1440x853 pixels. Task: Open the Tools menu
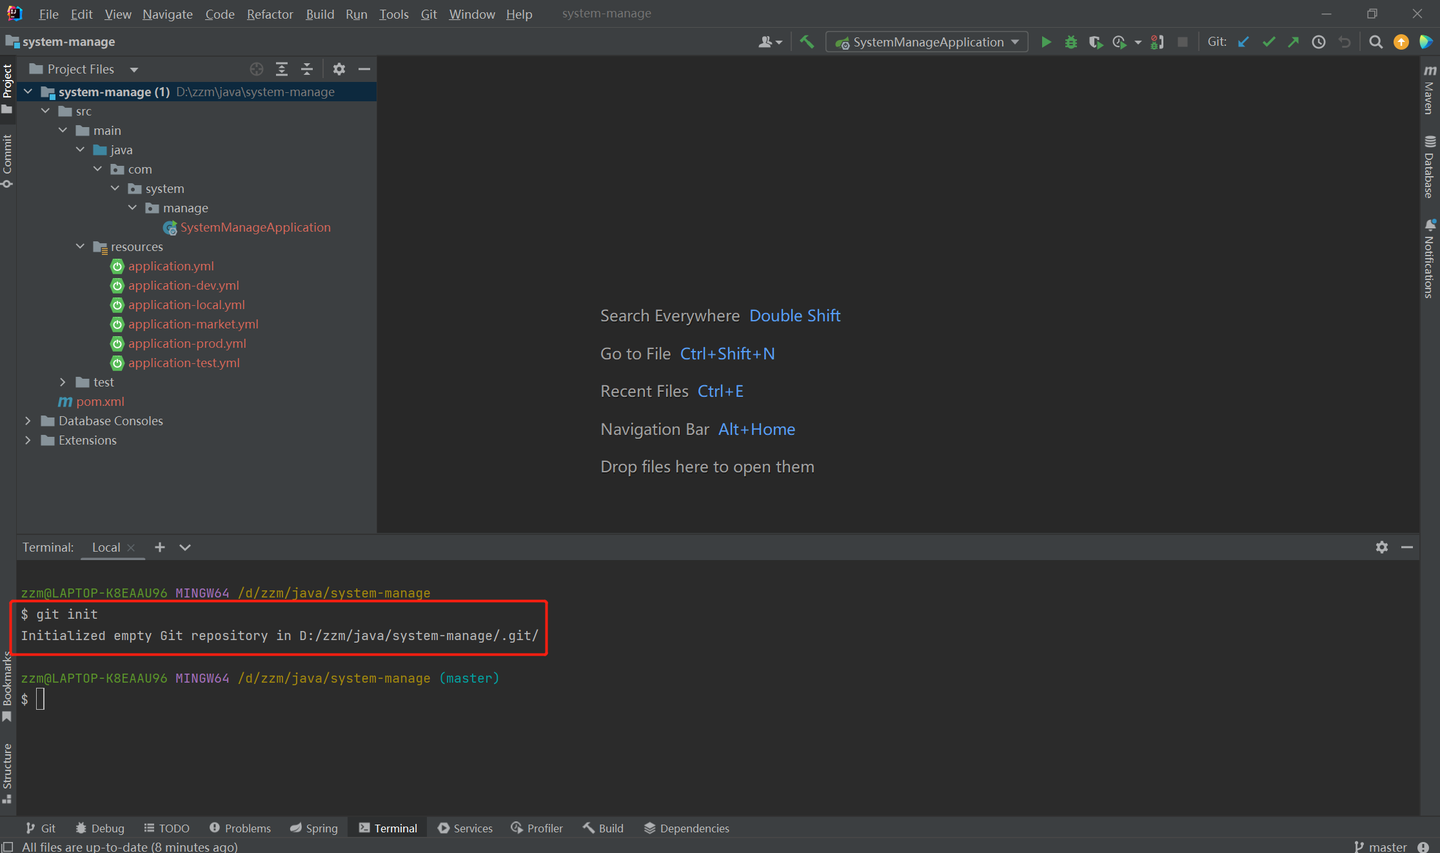[394, 14]
